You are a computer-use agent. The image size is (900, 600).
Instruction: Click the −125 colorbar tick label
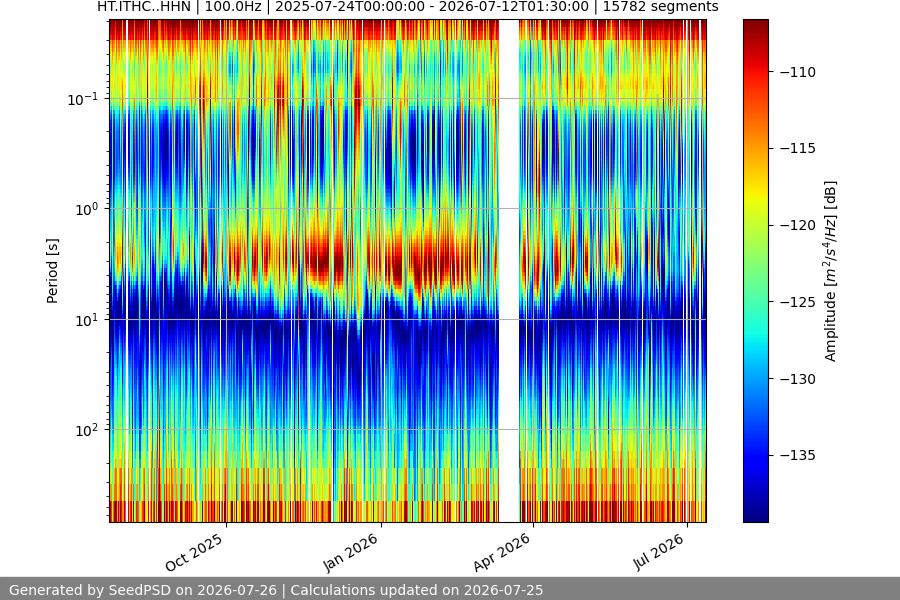tap(798, 302)
